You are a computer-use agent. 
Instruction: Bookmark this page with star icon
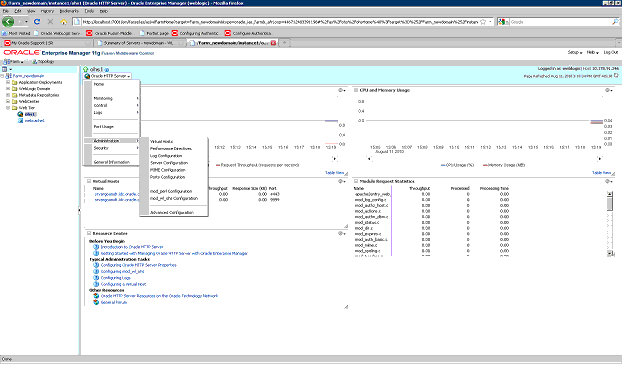483,22
